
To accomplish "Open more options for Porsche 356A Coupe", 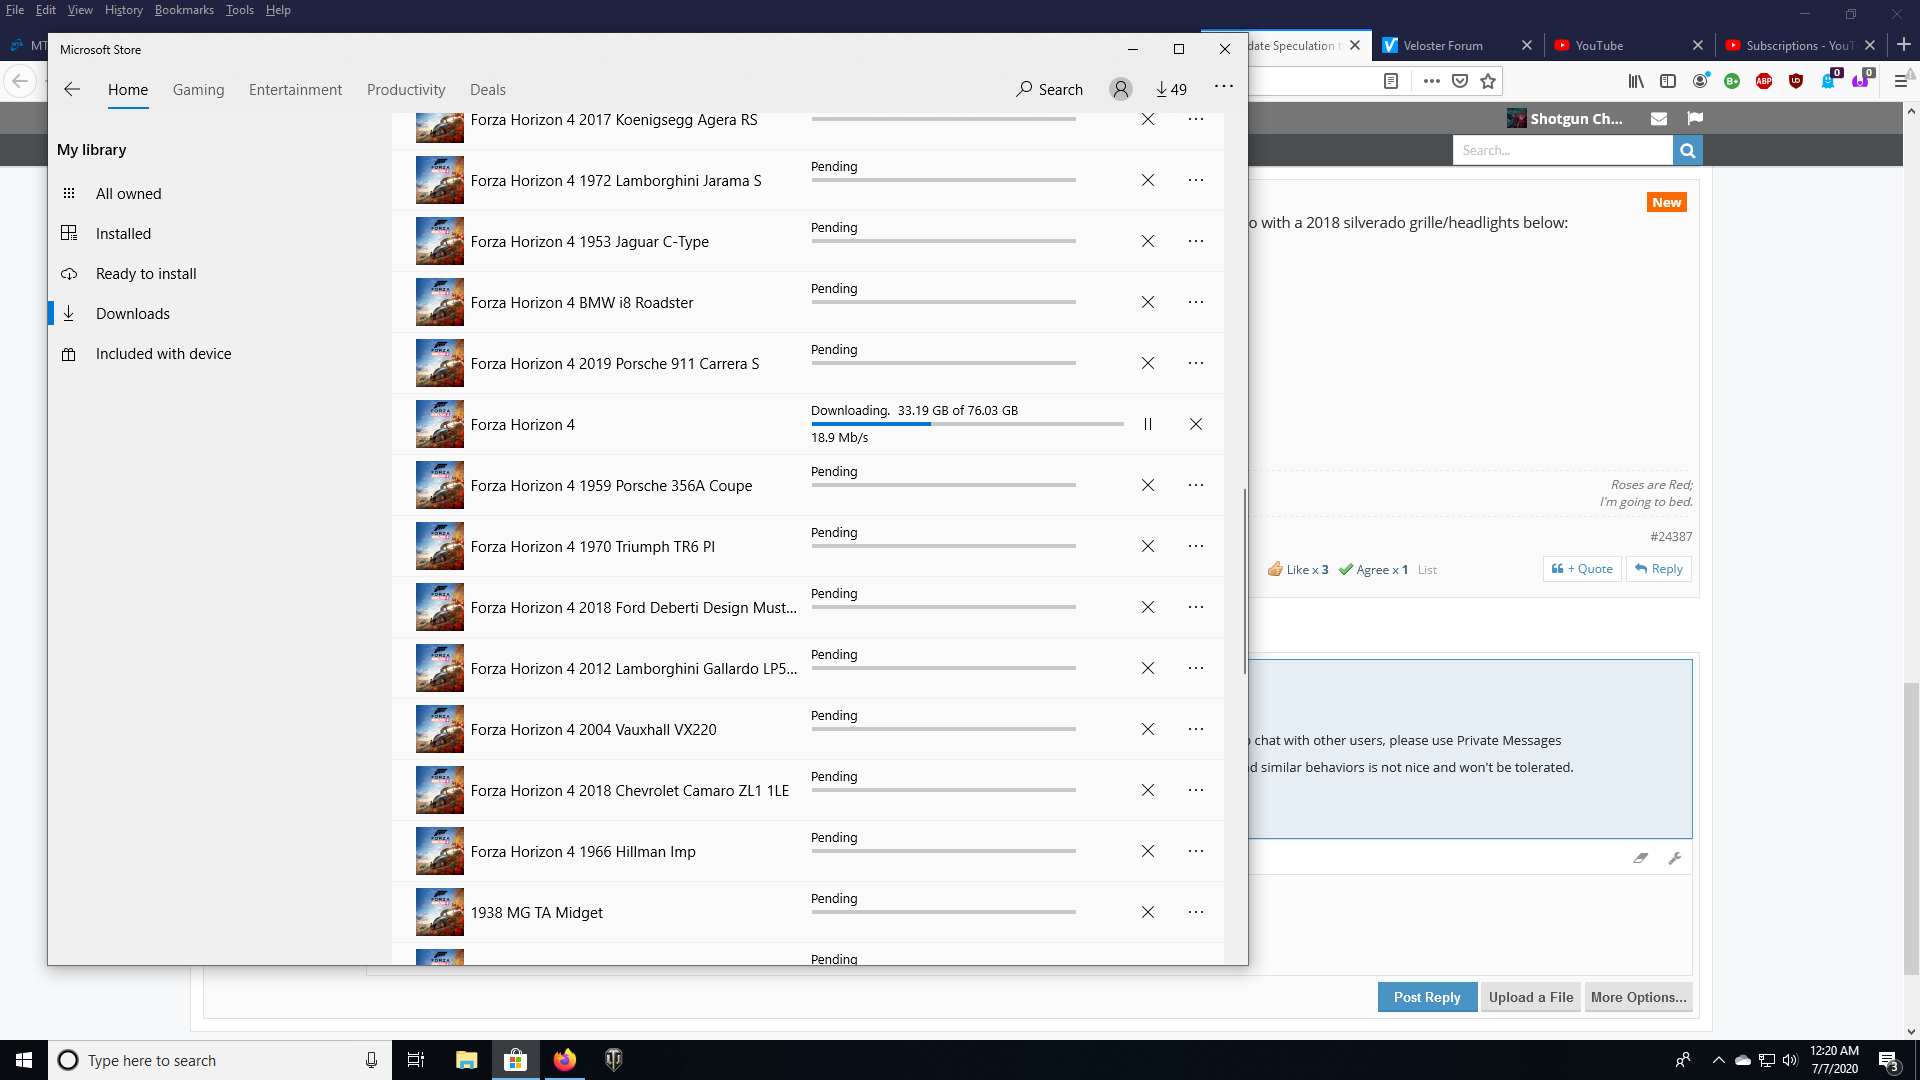I will click(1196, 485).
